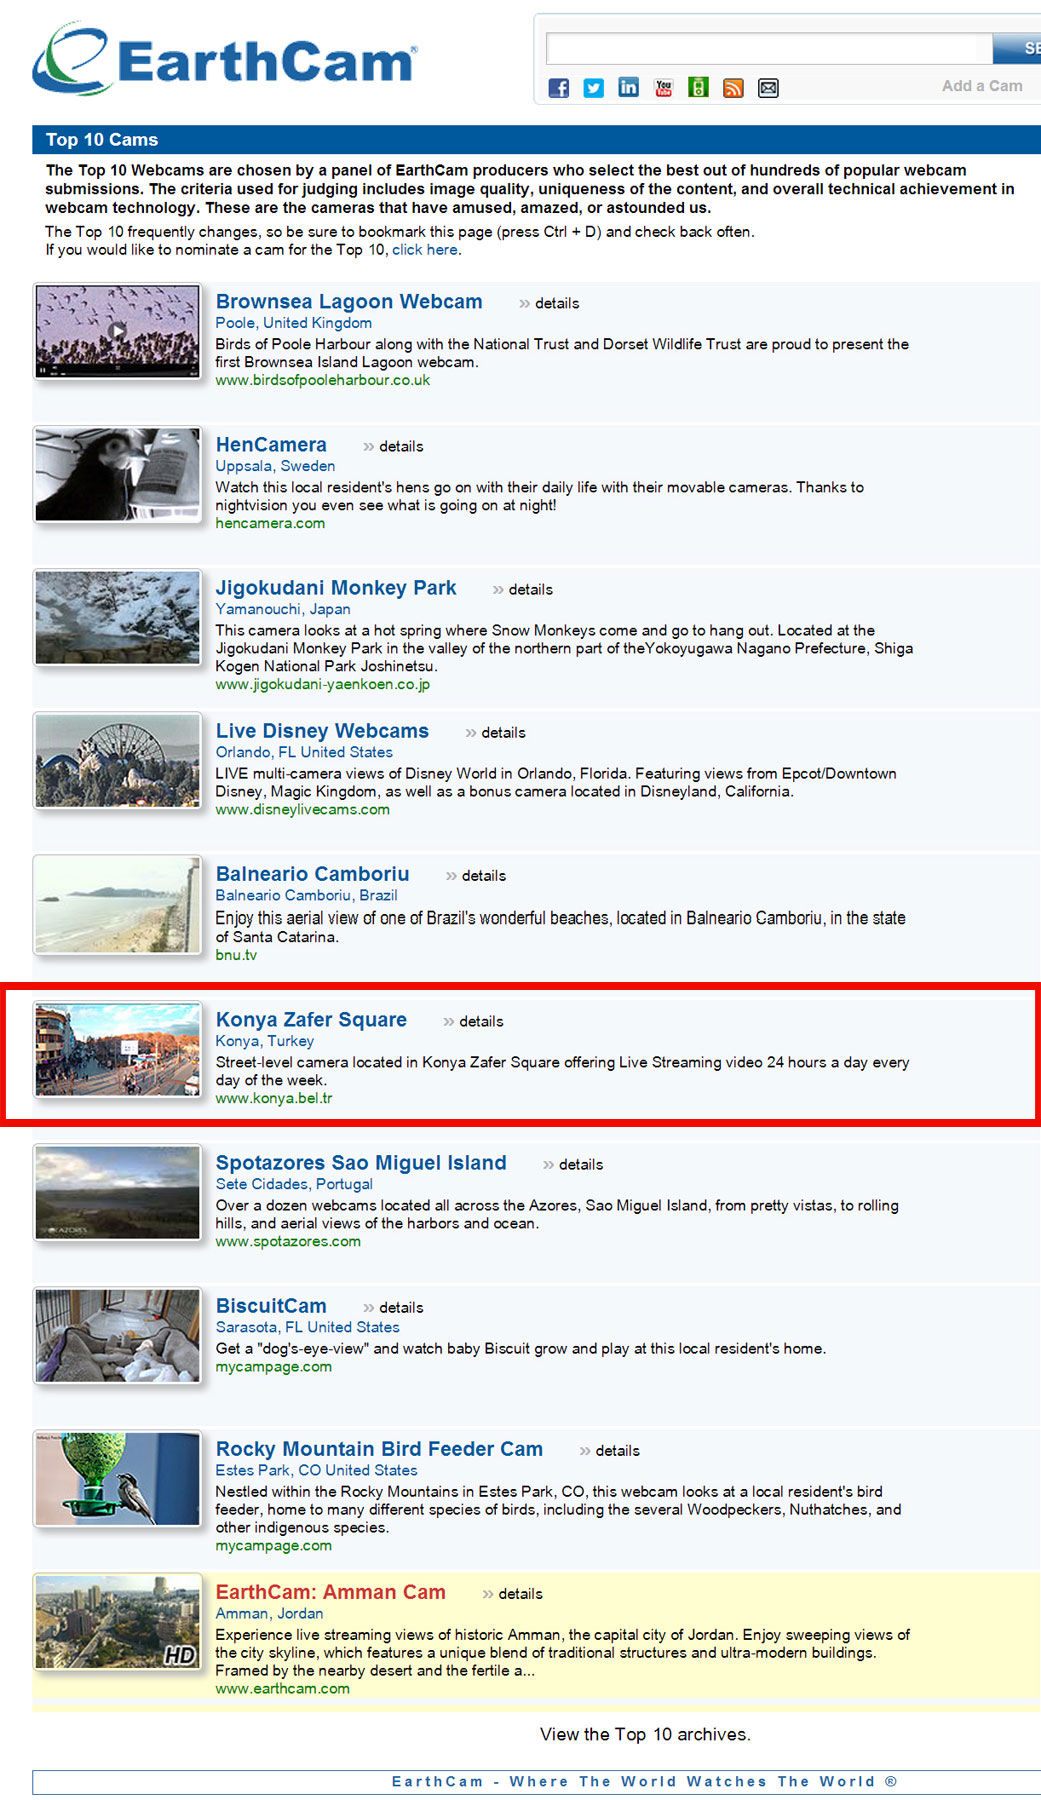The image size is (1041, 1800).
Task: Visit www.disneylivecams.com link
Action: (x=303, y=810)
